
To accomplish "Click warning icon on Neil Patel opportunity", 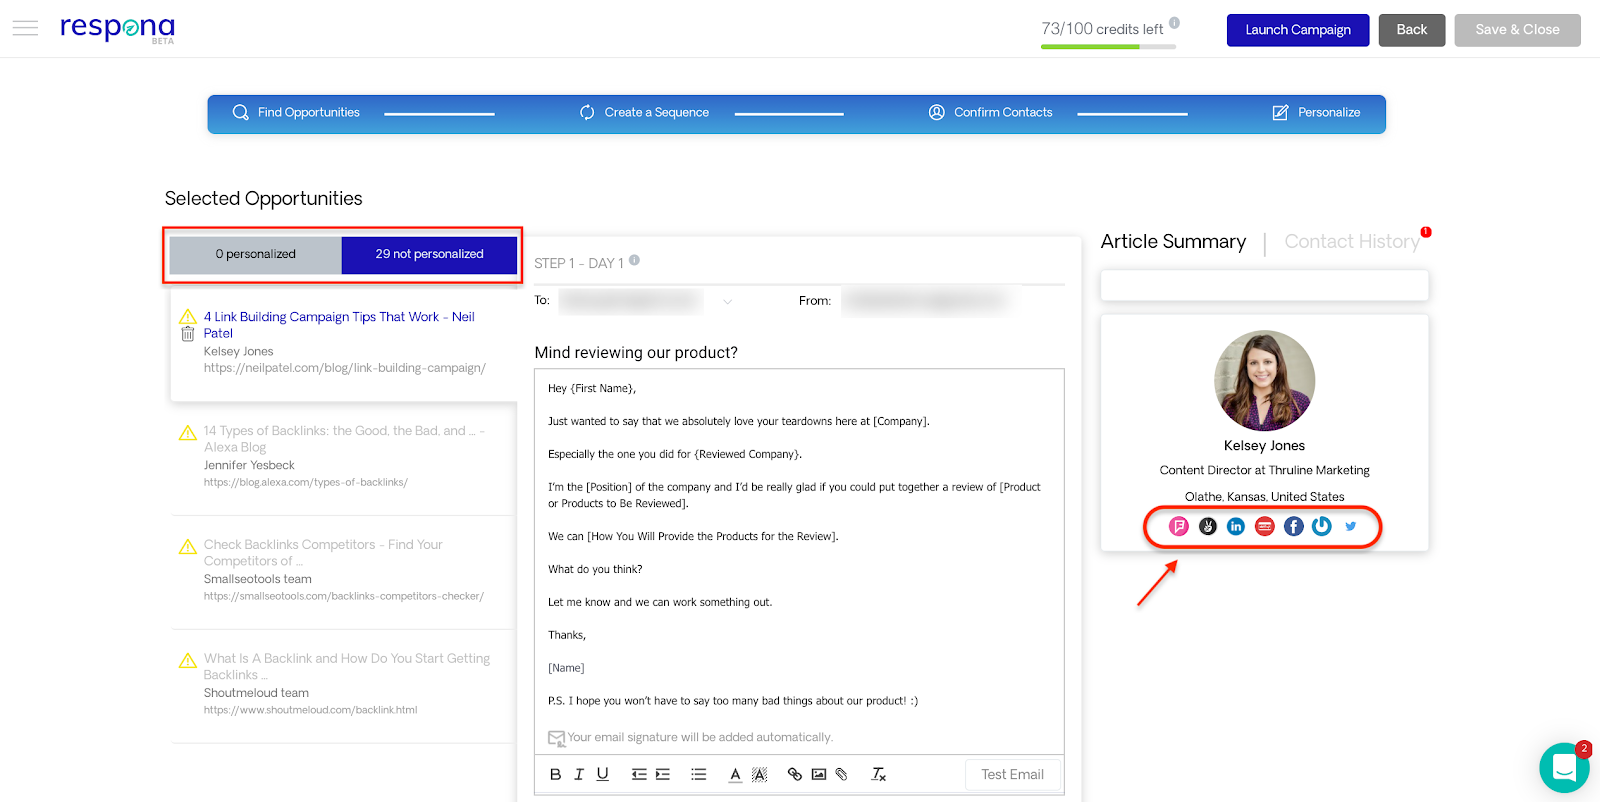I will point(188,317).
